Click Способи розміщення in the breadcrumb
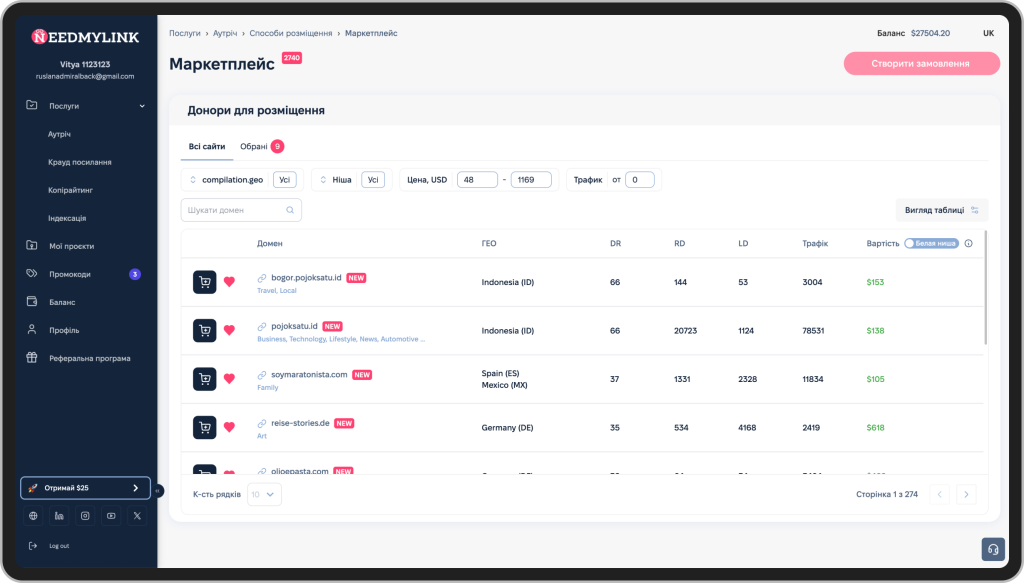 pos(291,33)
